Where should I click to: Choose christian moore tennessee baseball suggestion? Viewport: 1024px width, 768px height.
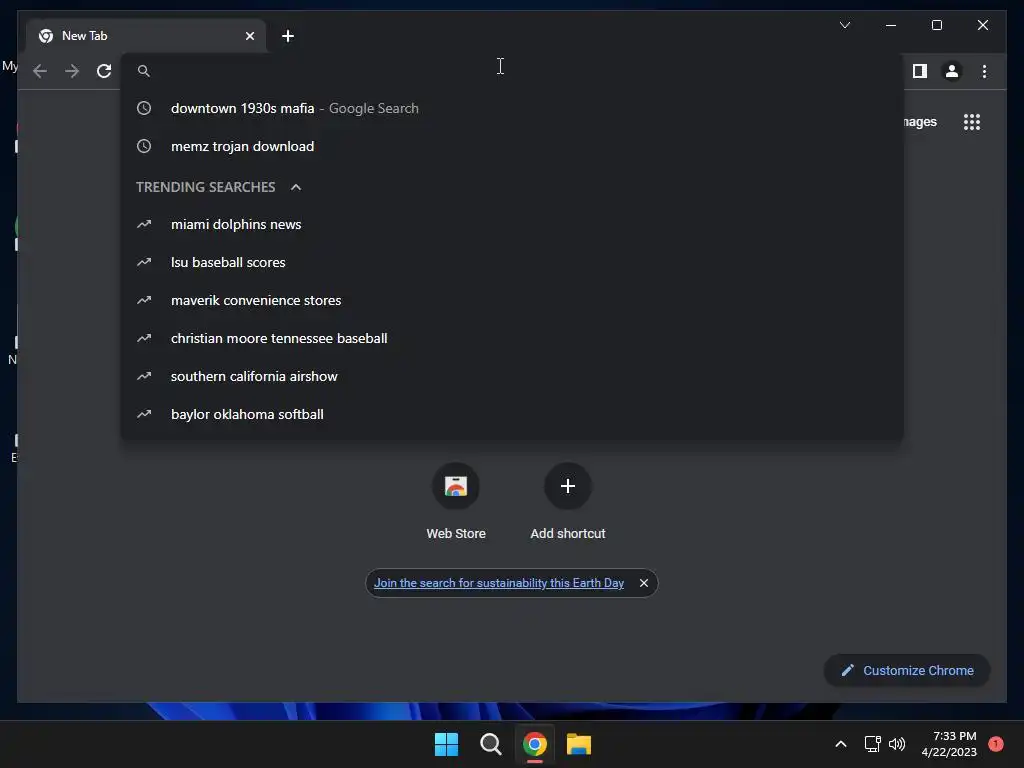[513, 338]
